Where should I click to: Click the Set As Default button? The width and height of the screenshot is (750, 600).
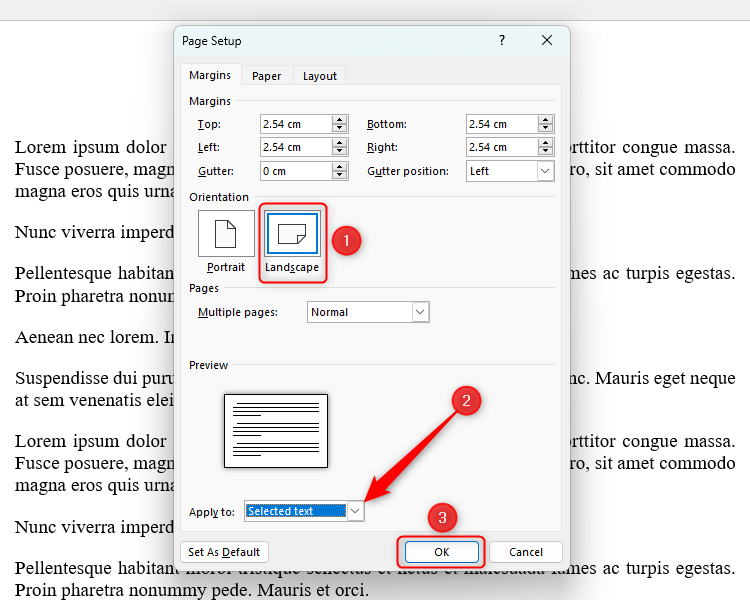[x=224, y=552]
